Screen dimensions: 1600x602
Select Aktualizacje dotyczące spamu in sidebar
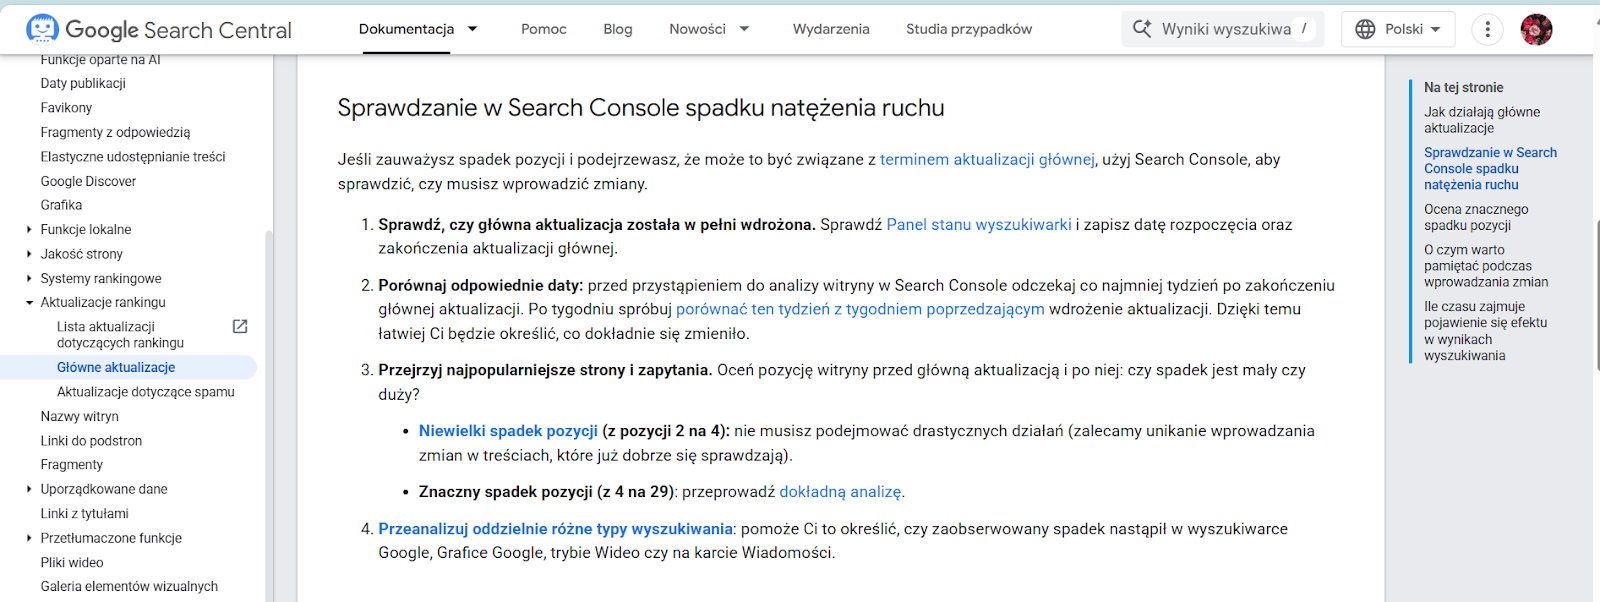[145, 392]
